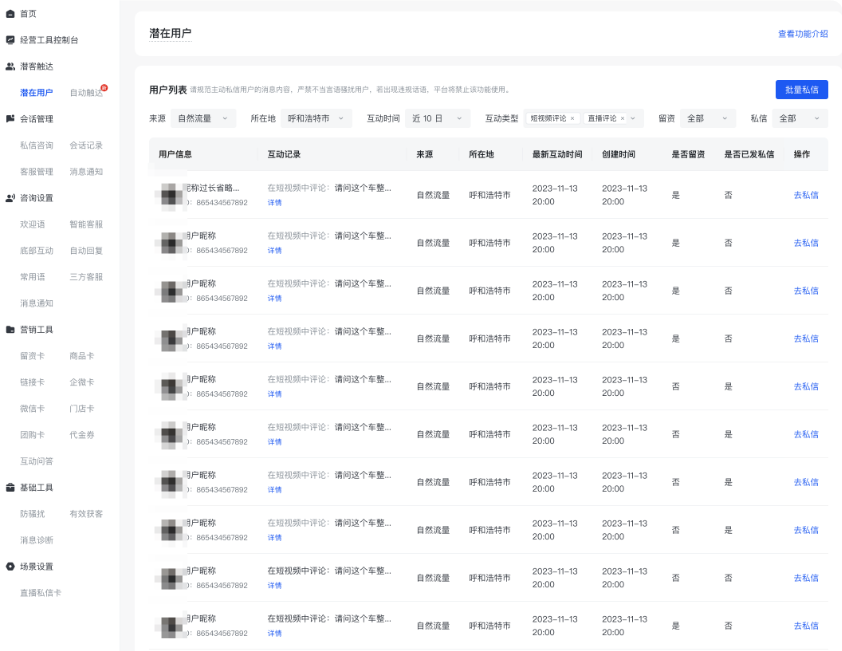This screenshot has width=842, height=651.
Task: Open 留资卡 under 营销工具
Action: [32, 356]
